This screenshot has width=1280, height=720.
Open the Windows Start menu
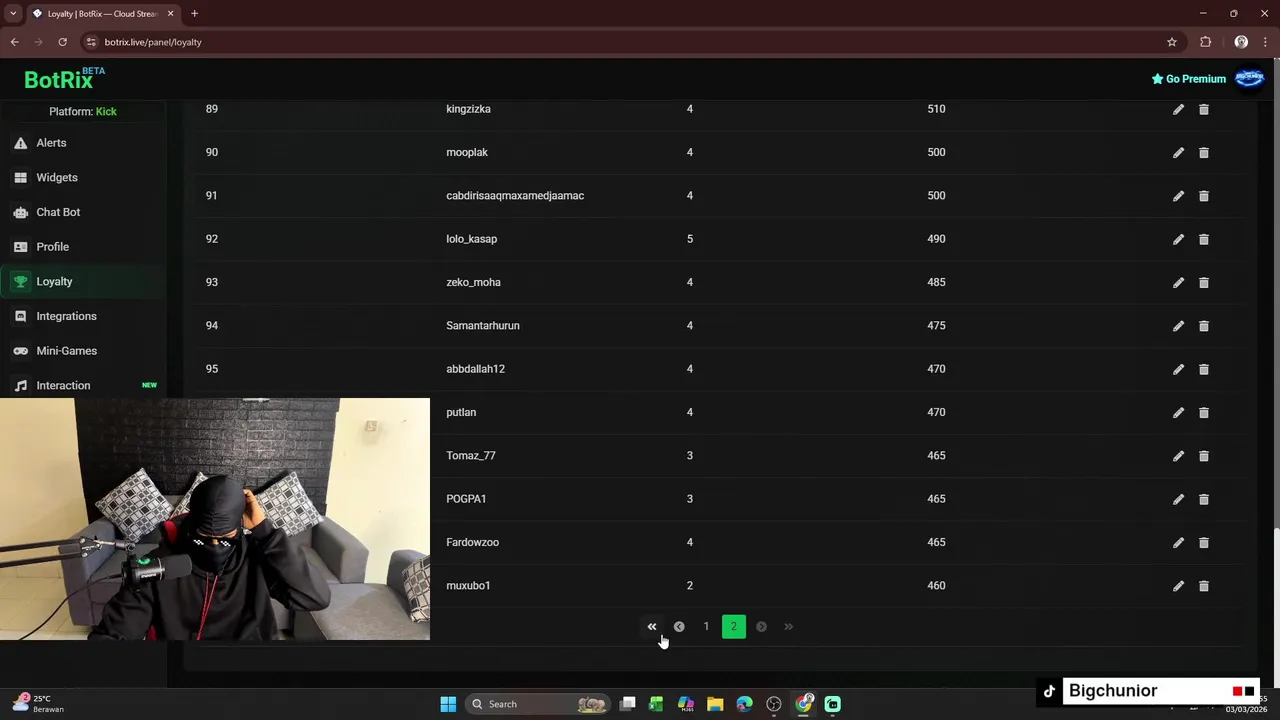[x=448, y=704]
